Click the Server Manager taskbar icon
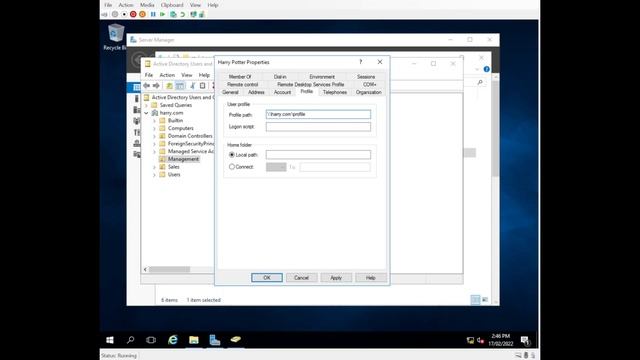640x360 pixels. point(215,340)
